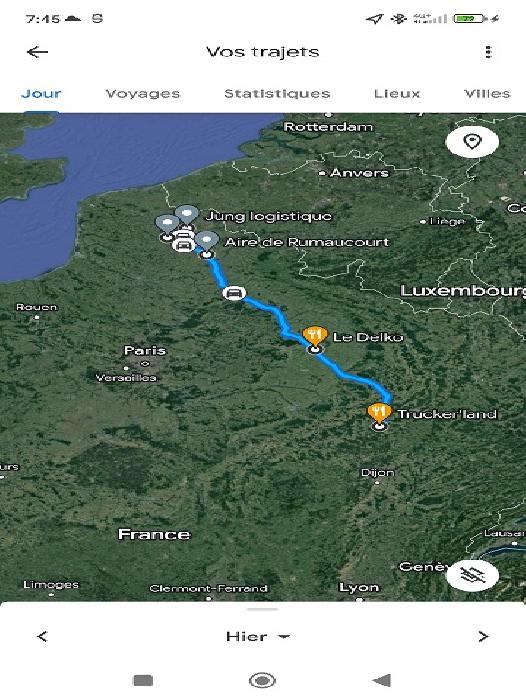Tap the back arrow beside Vos trajets

click(38, 52)
